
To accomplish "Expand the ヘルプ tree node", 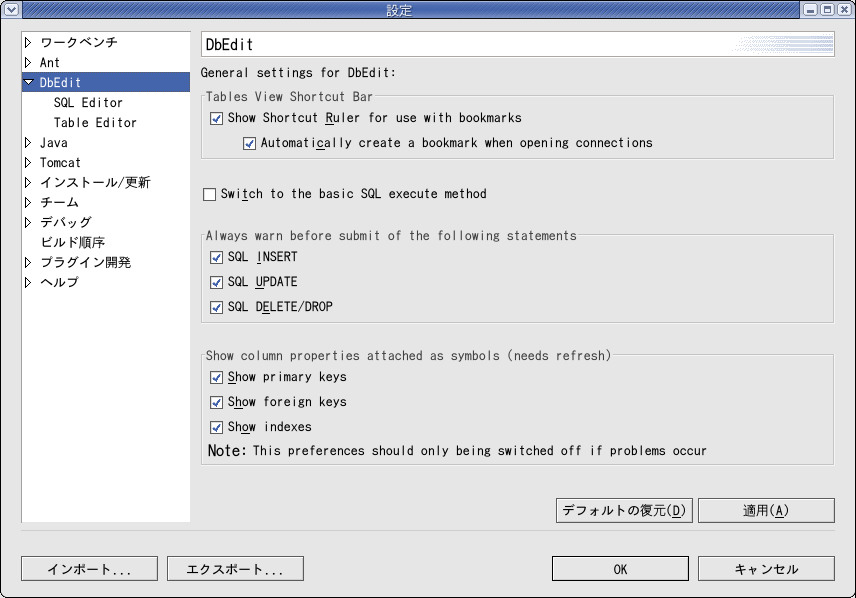I will click(28, 282).
